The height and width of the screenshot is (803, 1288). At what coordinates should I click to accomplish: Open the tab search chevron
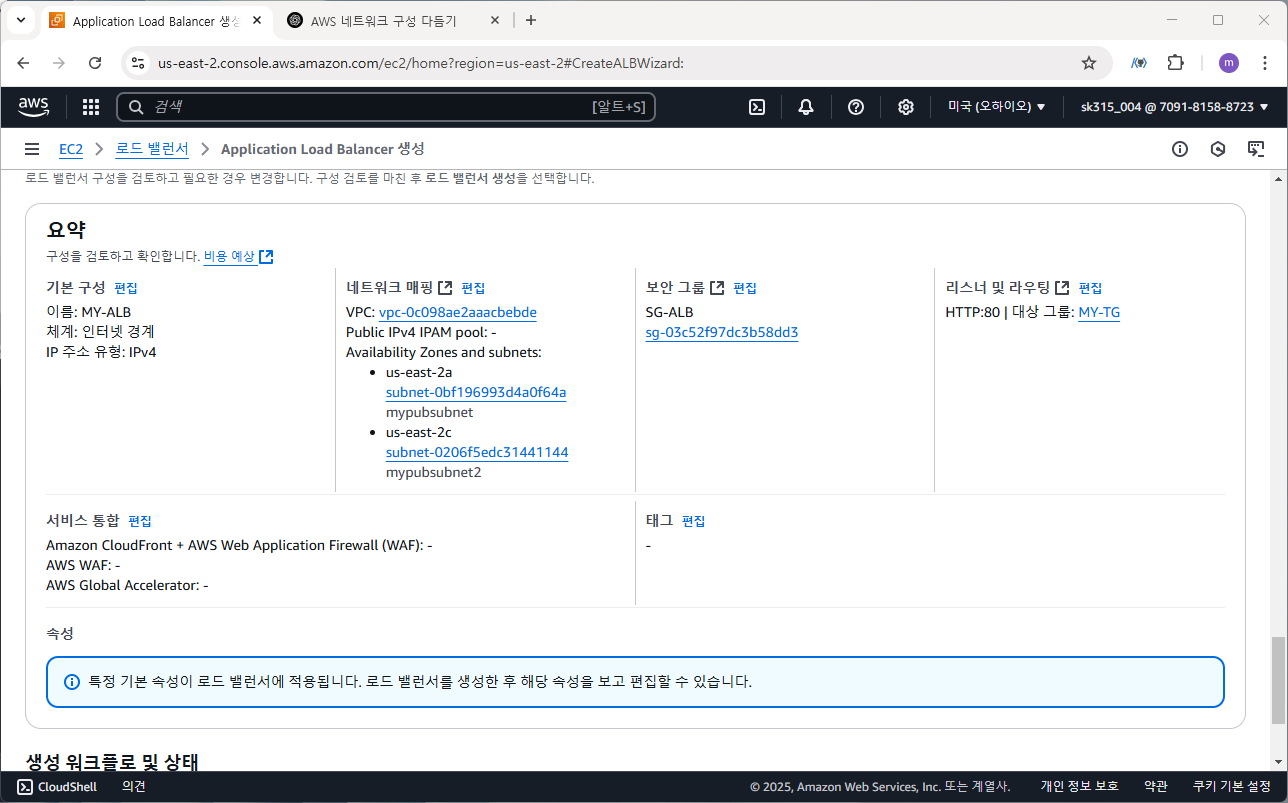[x=20, y=20]
